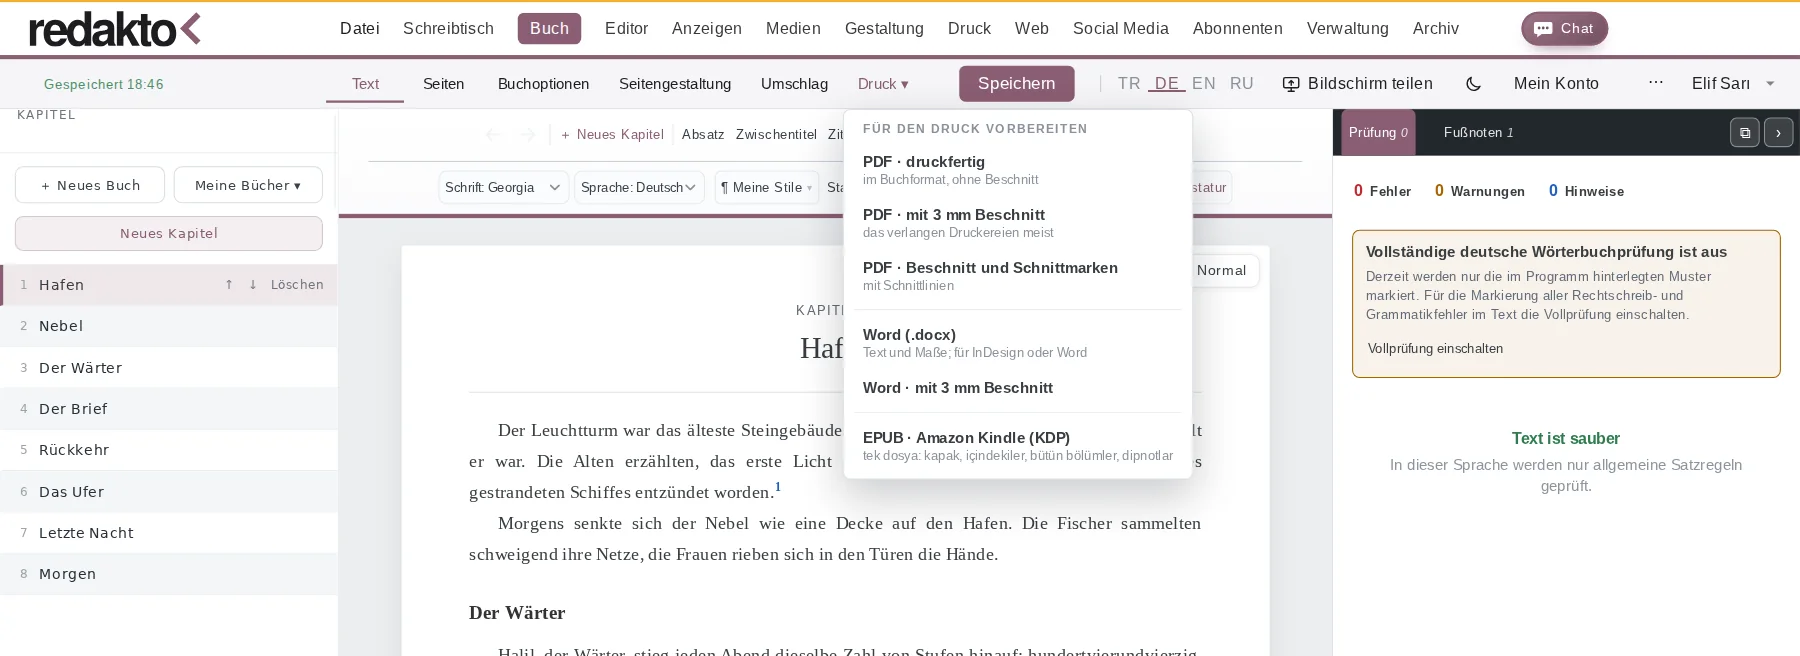The height and width of the screenshot is (656, 1800).
Task: Export as Word (.docx)
Action: tap(1018, 343)
